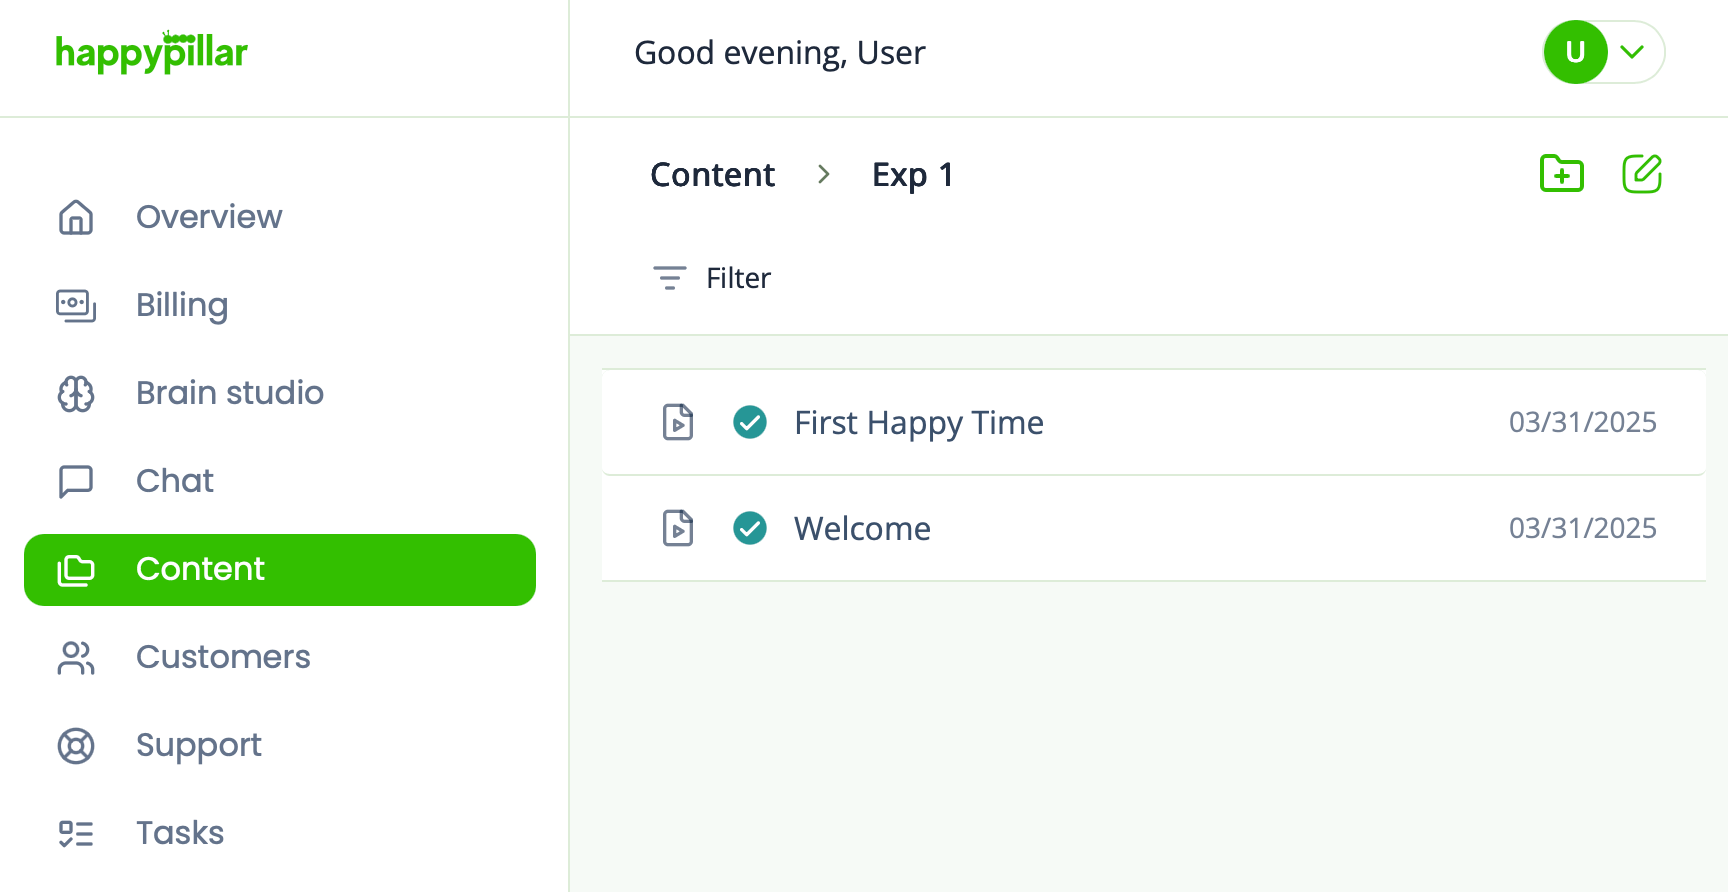Image resolution: width=1728 pixels, height=892 pixels.
Task: Click the new folder icon
Action: tap(1561, 174)
